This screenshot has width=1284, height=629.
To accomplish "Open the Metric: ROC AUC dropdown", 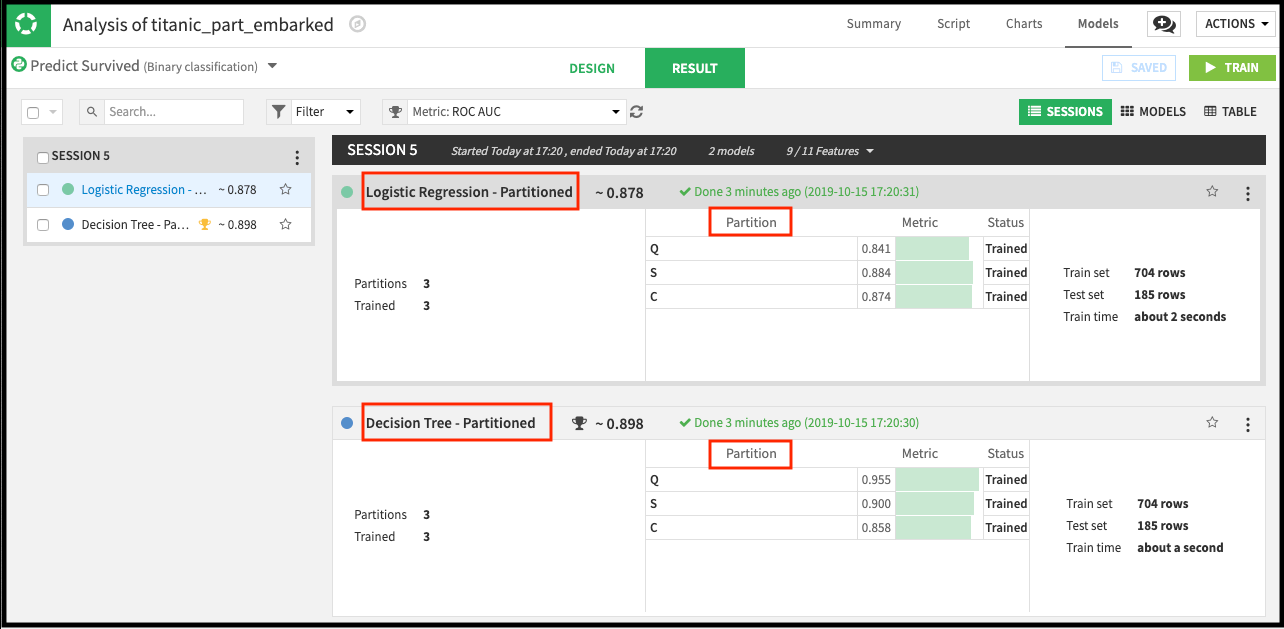I will point(504,112).
